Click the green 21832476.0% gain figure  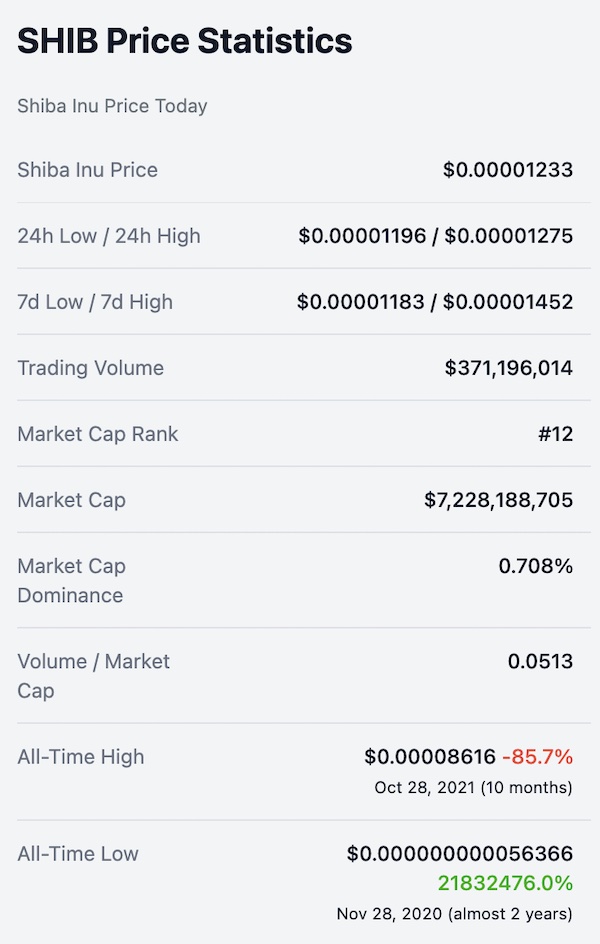[505, 883]
